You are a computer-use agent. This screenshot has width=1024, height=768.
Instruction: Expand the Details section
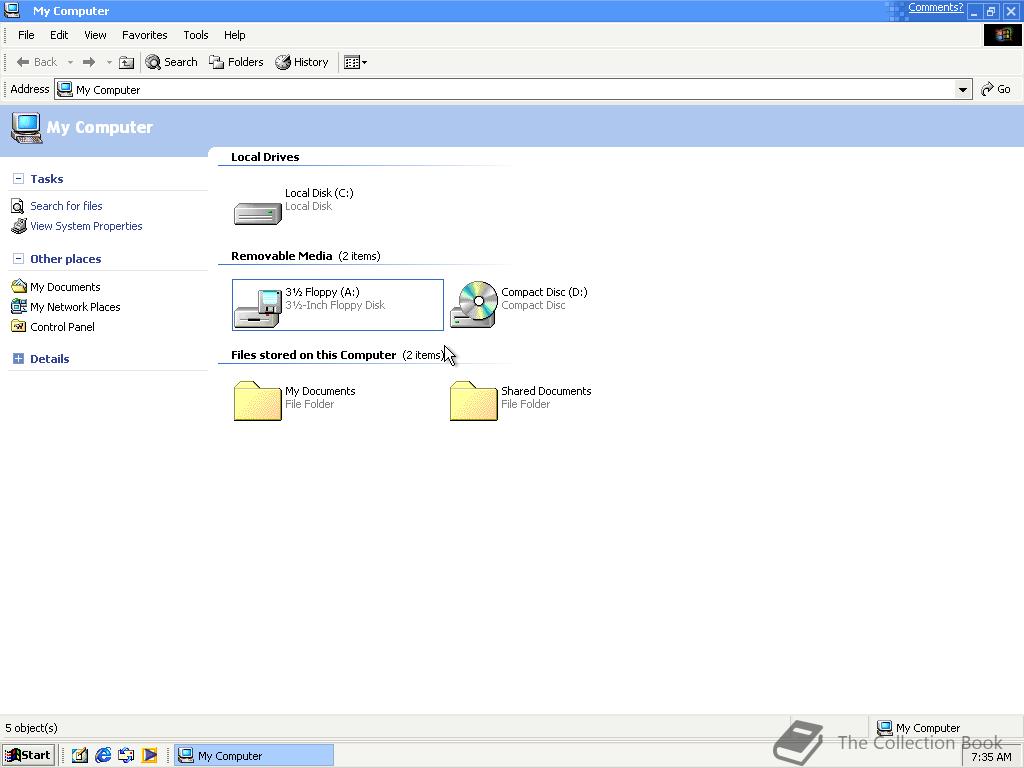[x=18, y=359]
